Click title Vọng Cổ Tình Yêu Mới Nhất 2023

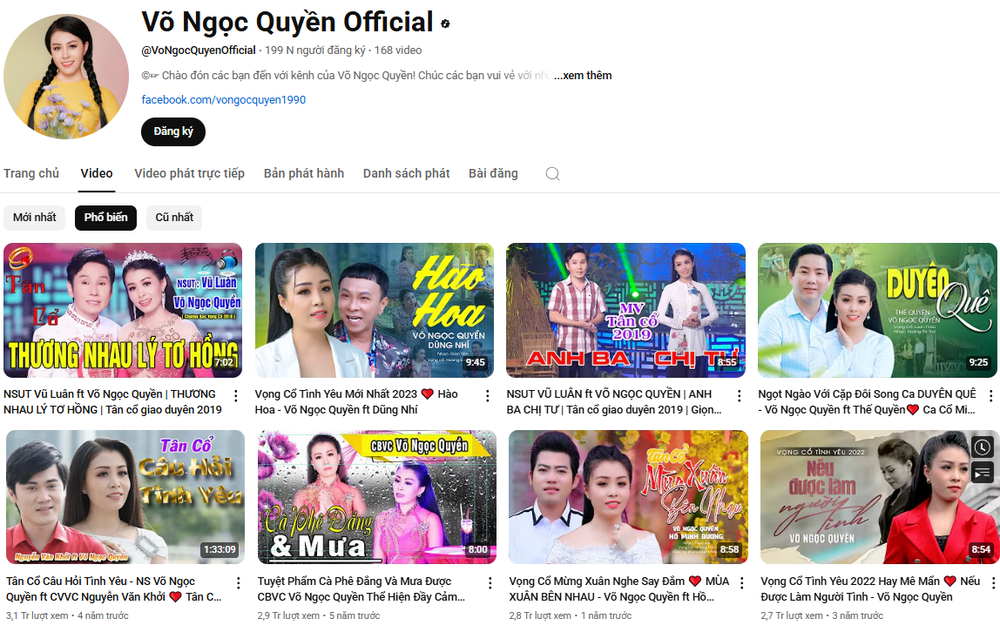(357, 402)
